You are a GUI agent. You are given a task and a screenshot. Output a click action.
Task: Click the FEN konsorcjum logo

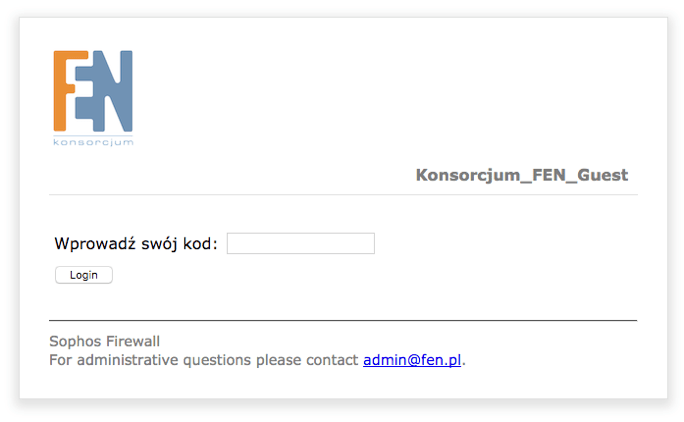tap(93, 98)
